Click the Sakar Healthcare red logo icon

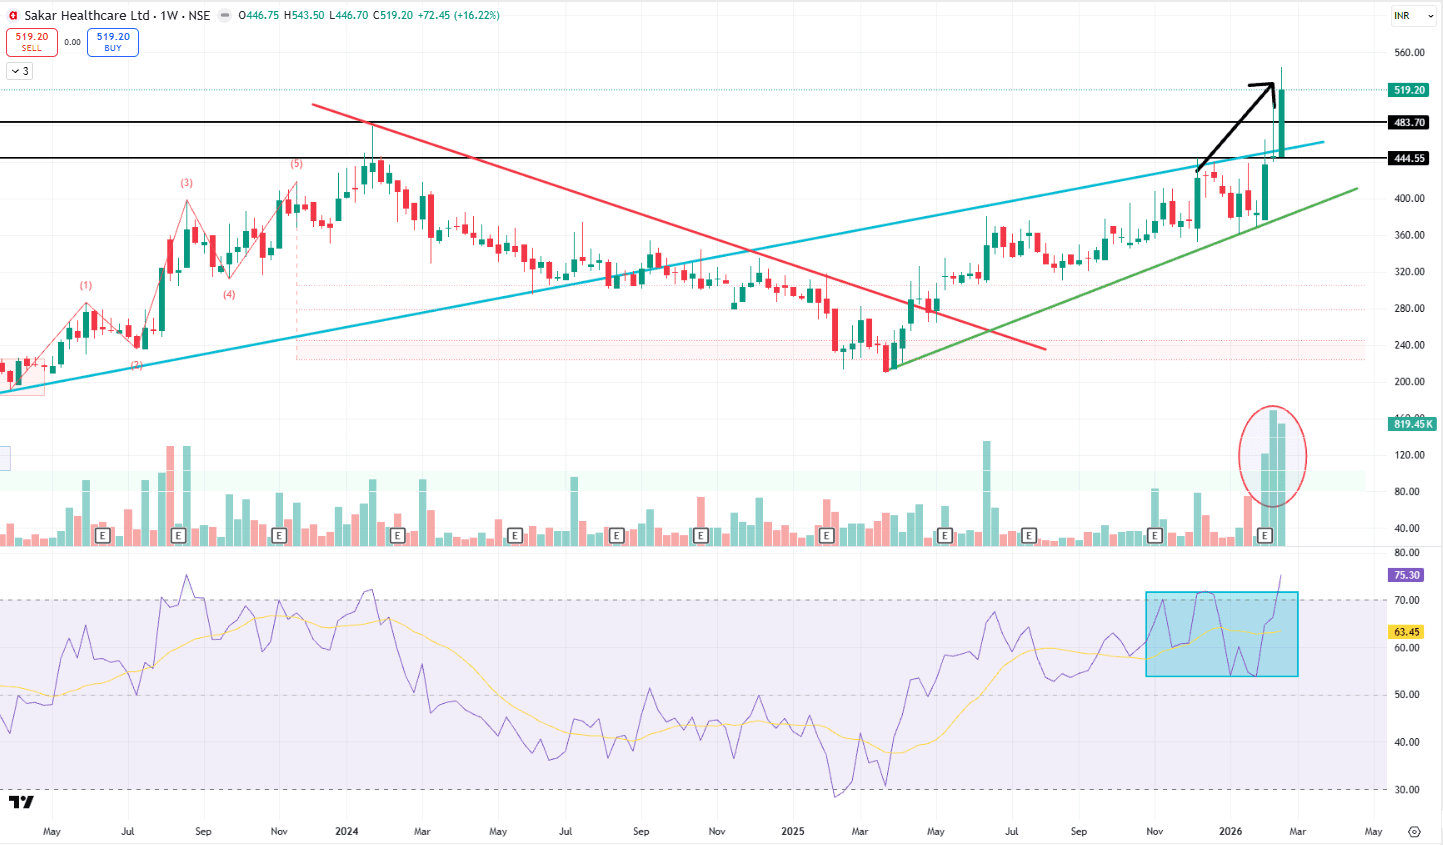coord(13,16)
